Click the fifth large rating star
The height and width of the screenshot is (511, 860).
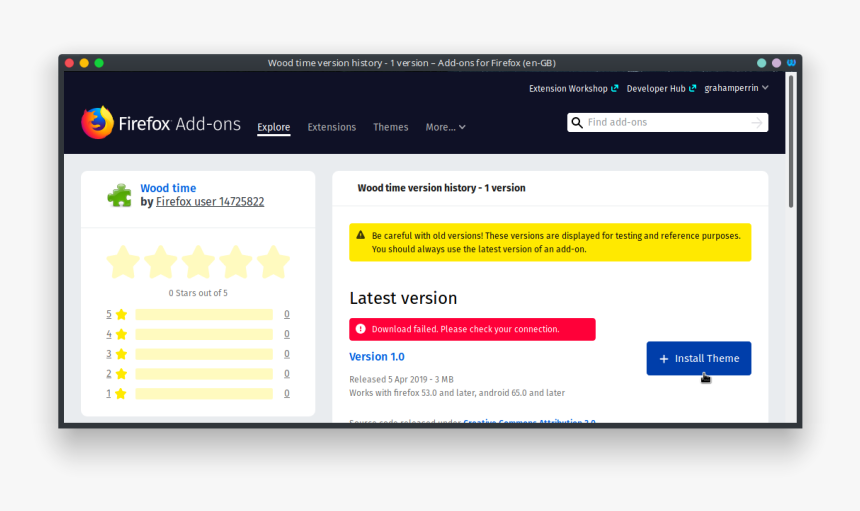click(x=273, y=262)
